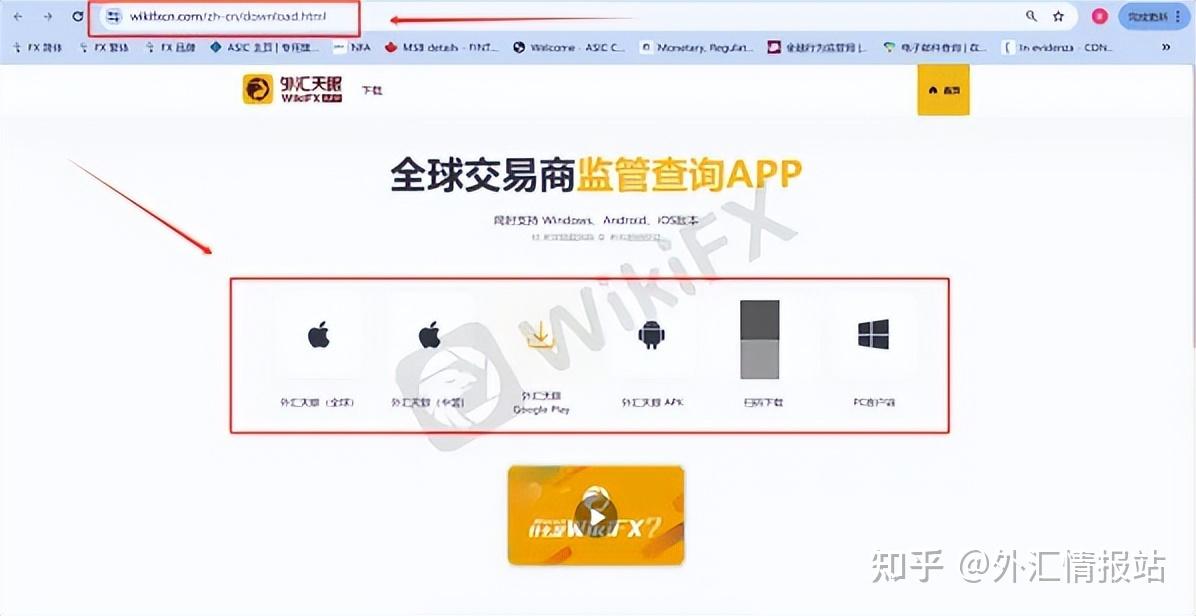This screenshot has height=616, width=1196.
Task: Open the 下载 navigation menu item
Action: coord(373,90)
